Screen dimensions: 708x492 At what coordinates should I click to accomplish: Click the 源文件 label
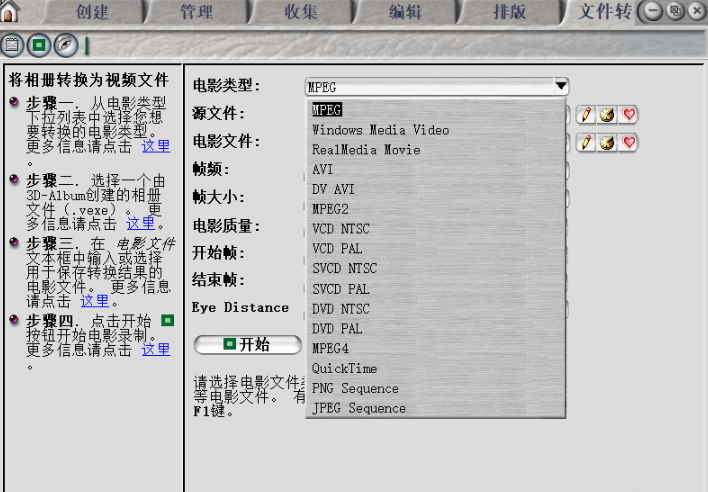pos(219,113)
